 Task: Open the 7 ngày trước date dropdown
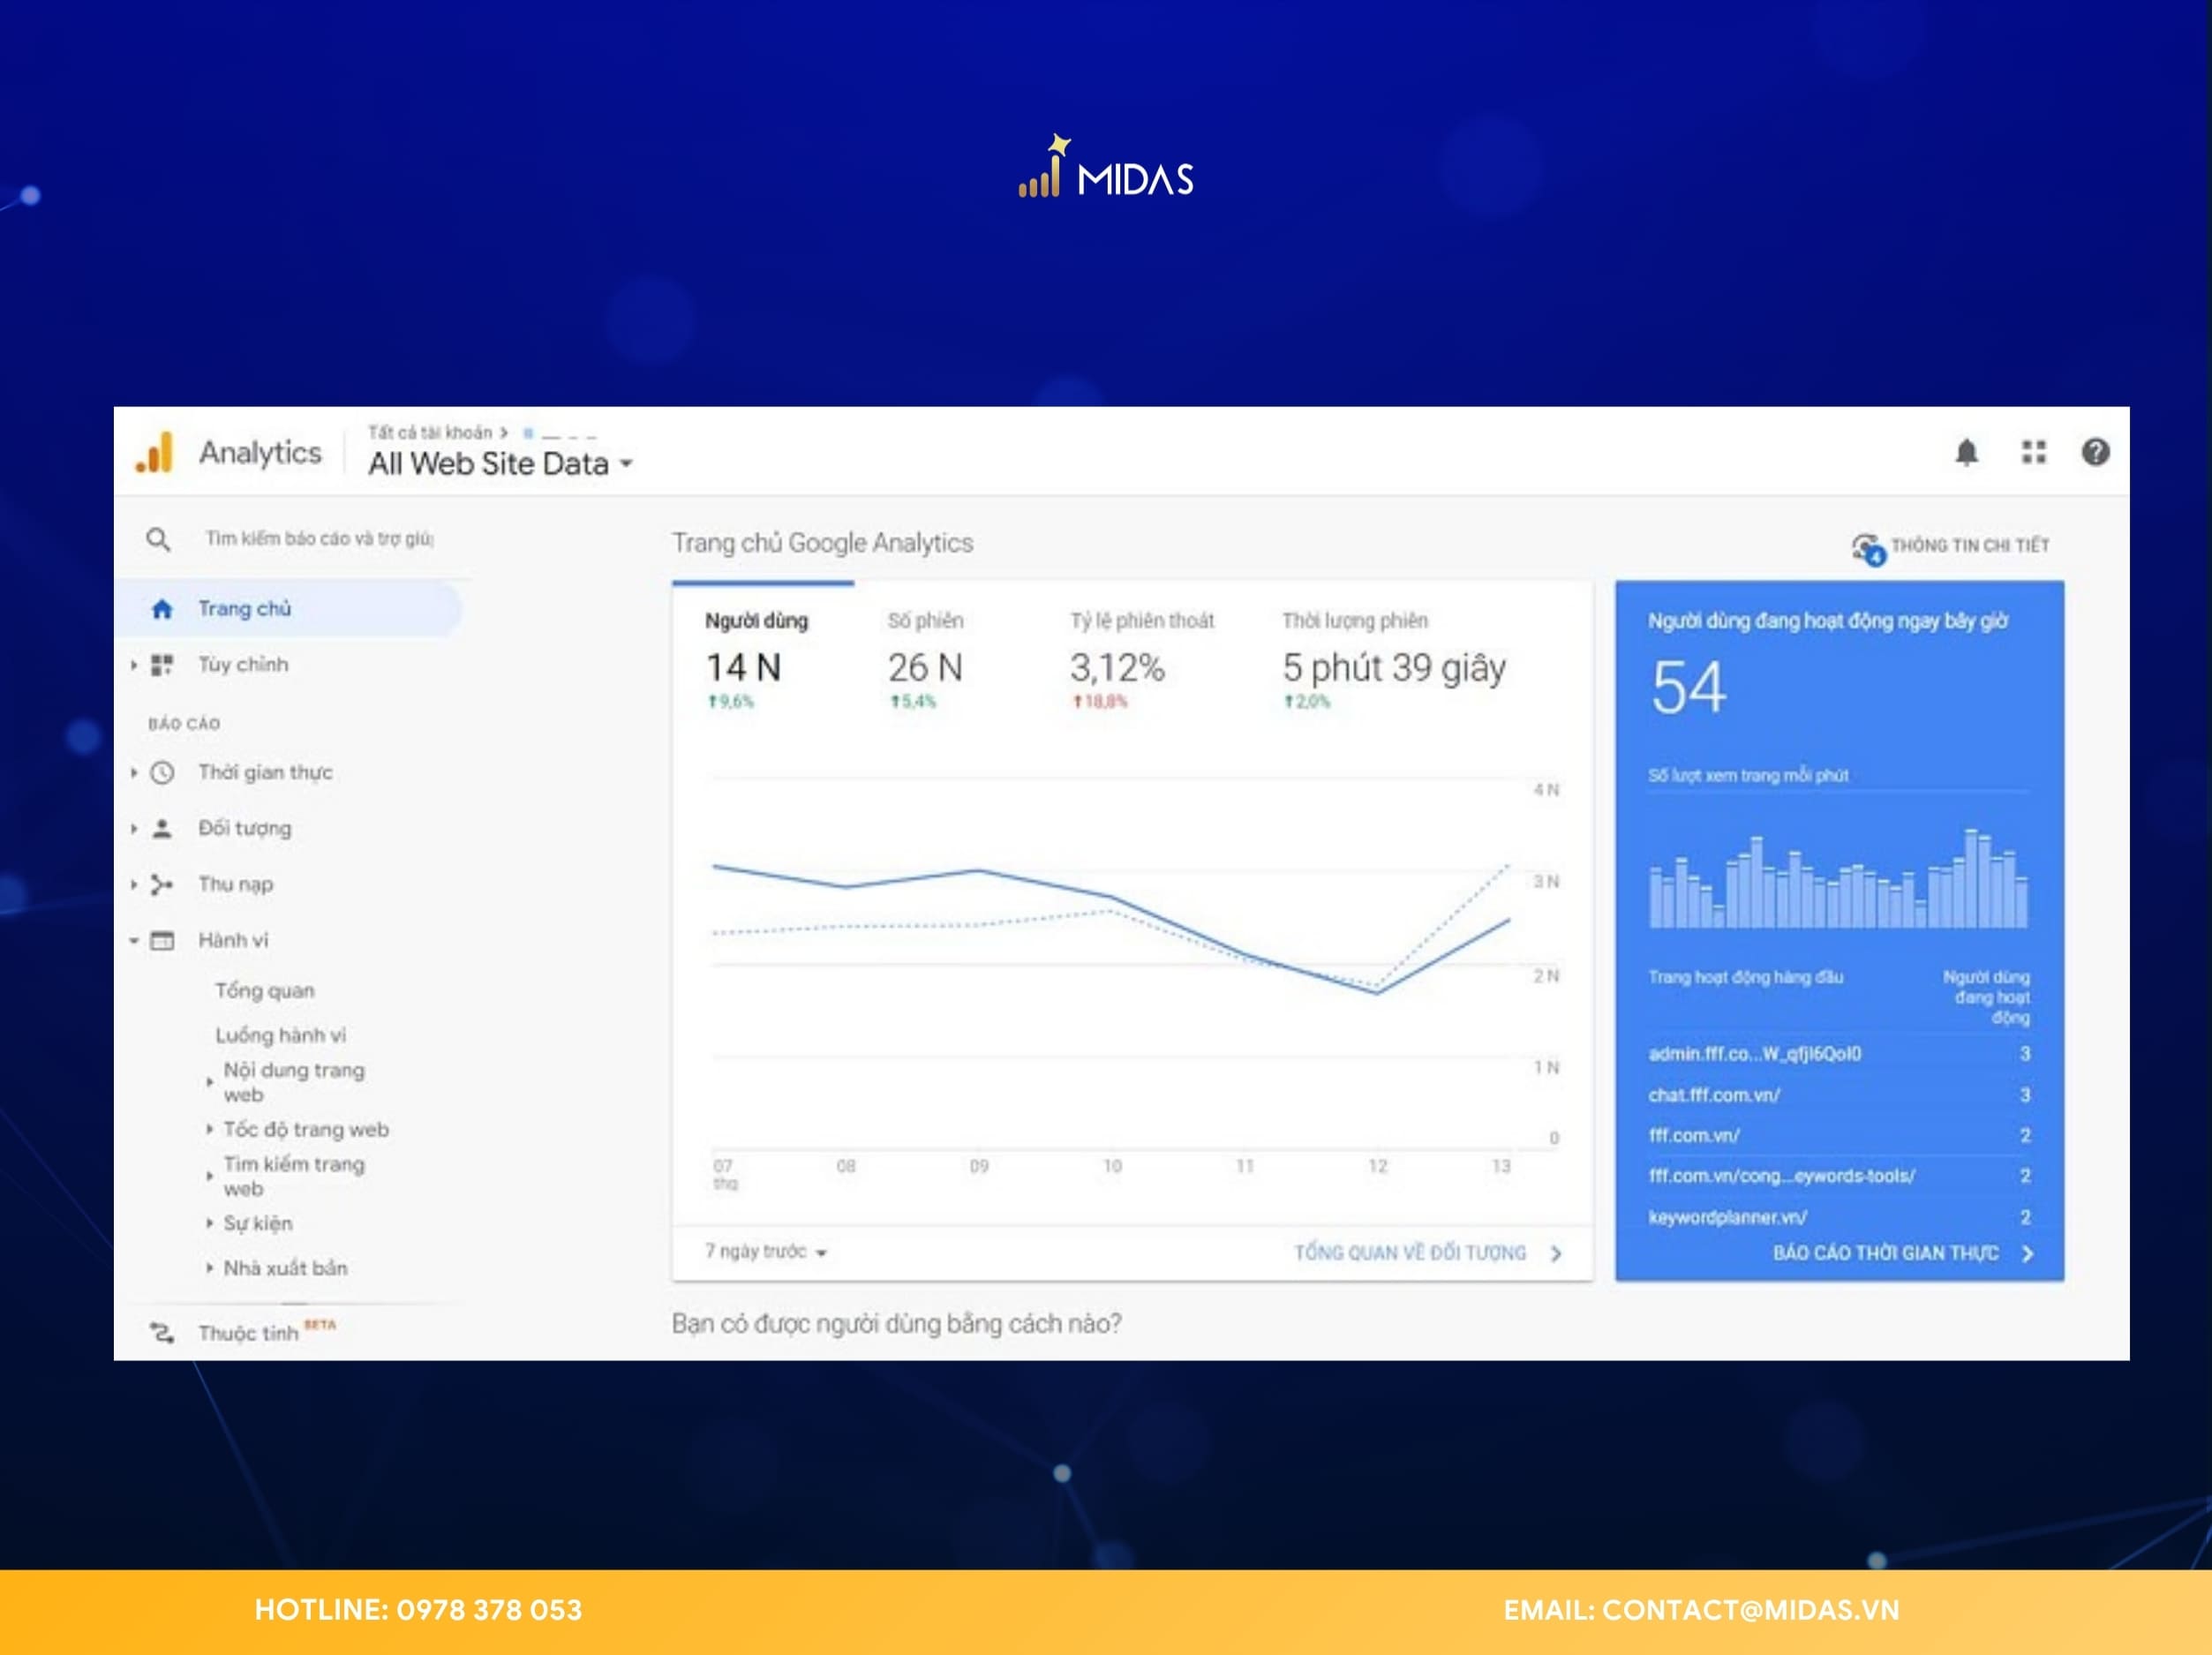pyautogui.click(x=766, y=1252)
